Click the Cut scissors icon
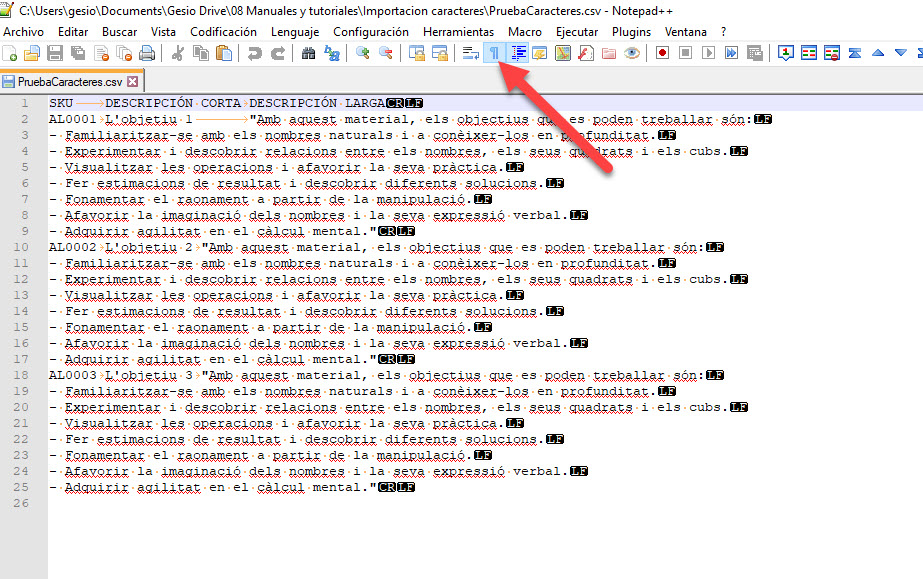This screenshot has height=579, width=923. tap(177, 54)
